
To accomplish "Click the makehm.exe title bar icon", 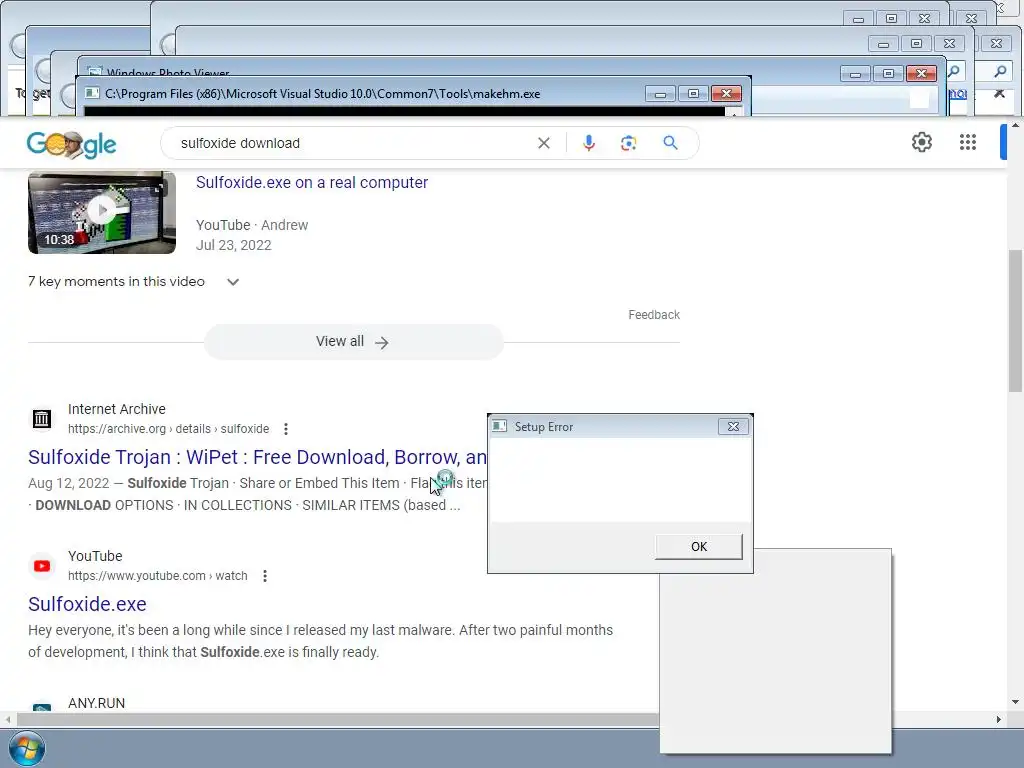I will 92,93.
